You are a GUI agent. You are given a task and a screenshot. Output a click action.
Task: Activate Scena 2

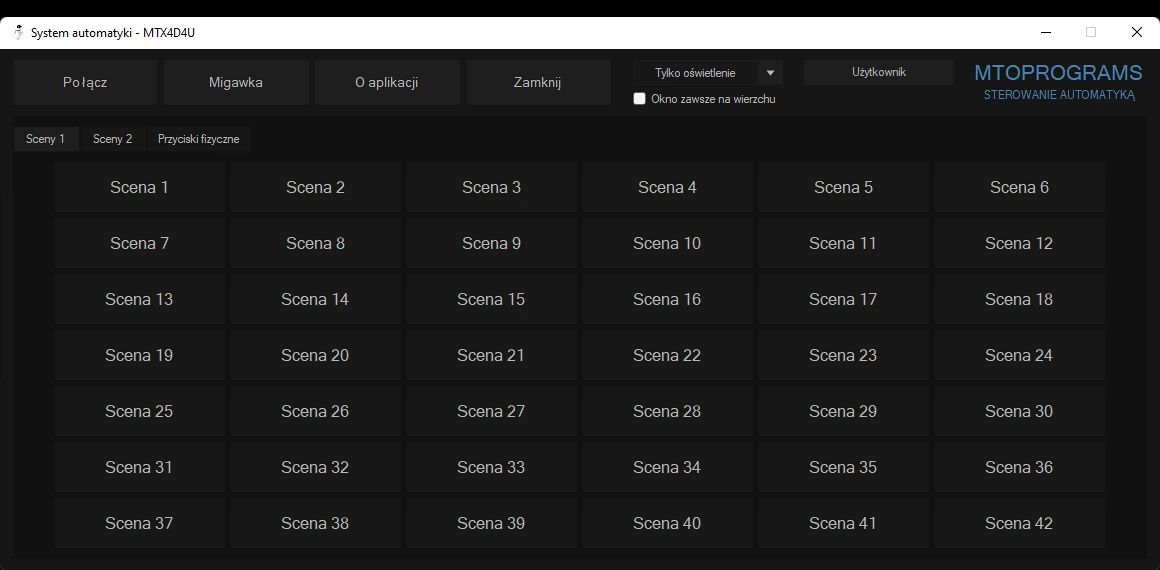coord(316,187)
